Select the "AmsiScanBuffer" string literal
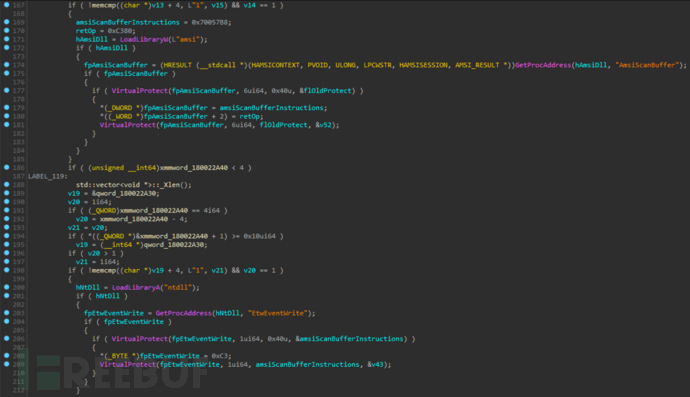This screenshot has height=397, width=690. tap(647, 65)
